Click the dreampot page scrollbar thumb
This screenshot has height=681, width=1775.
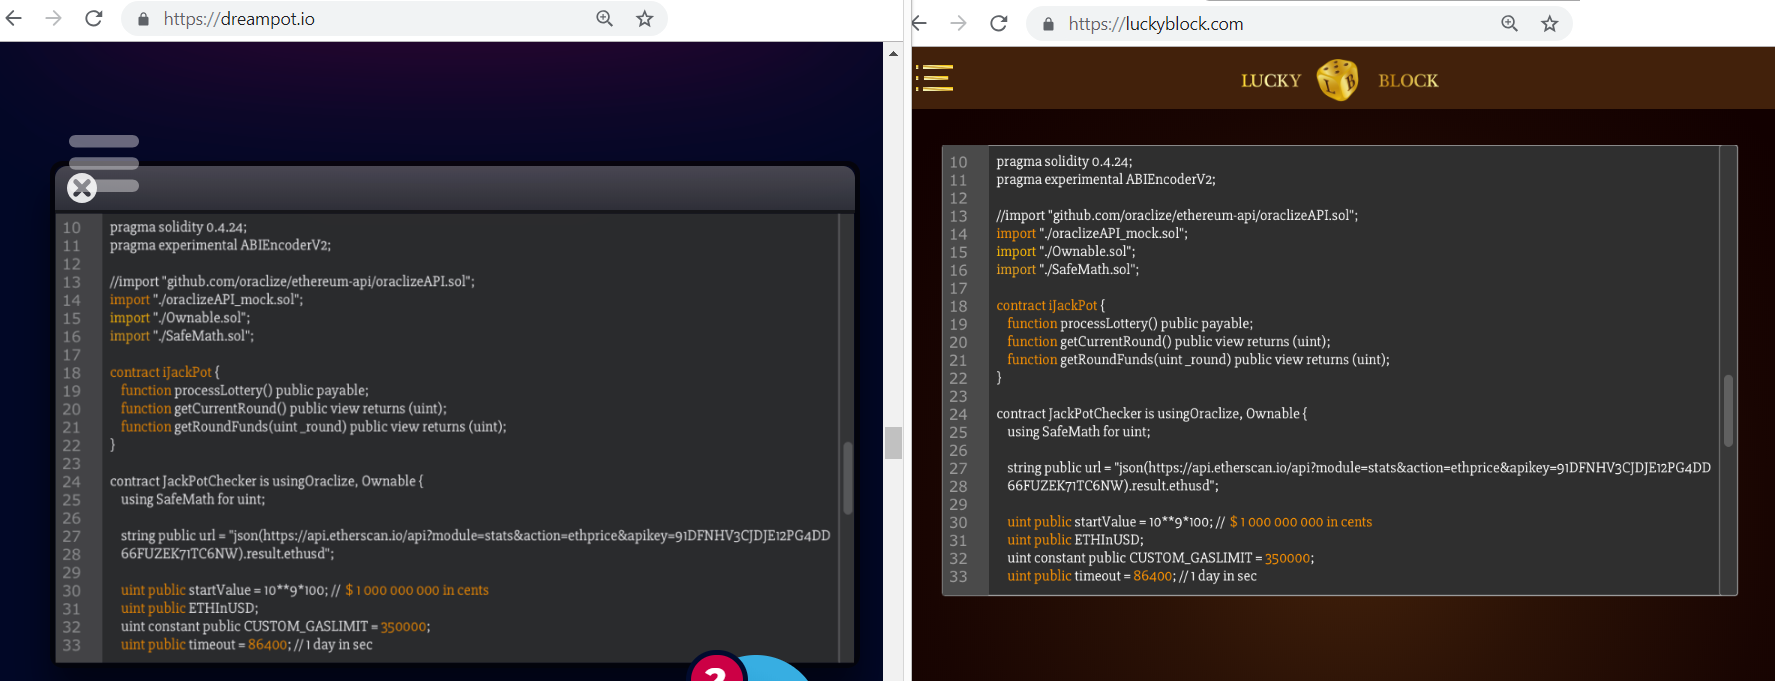pos(893,442)
